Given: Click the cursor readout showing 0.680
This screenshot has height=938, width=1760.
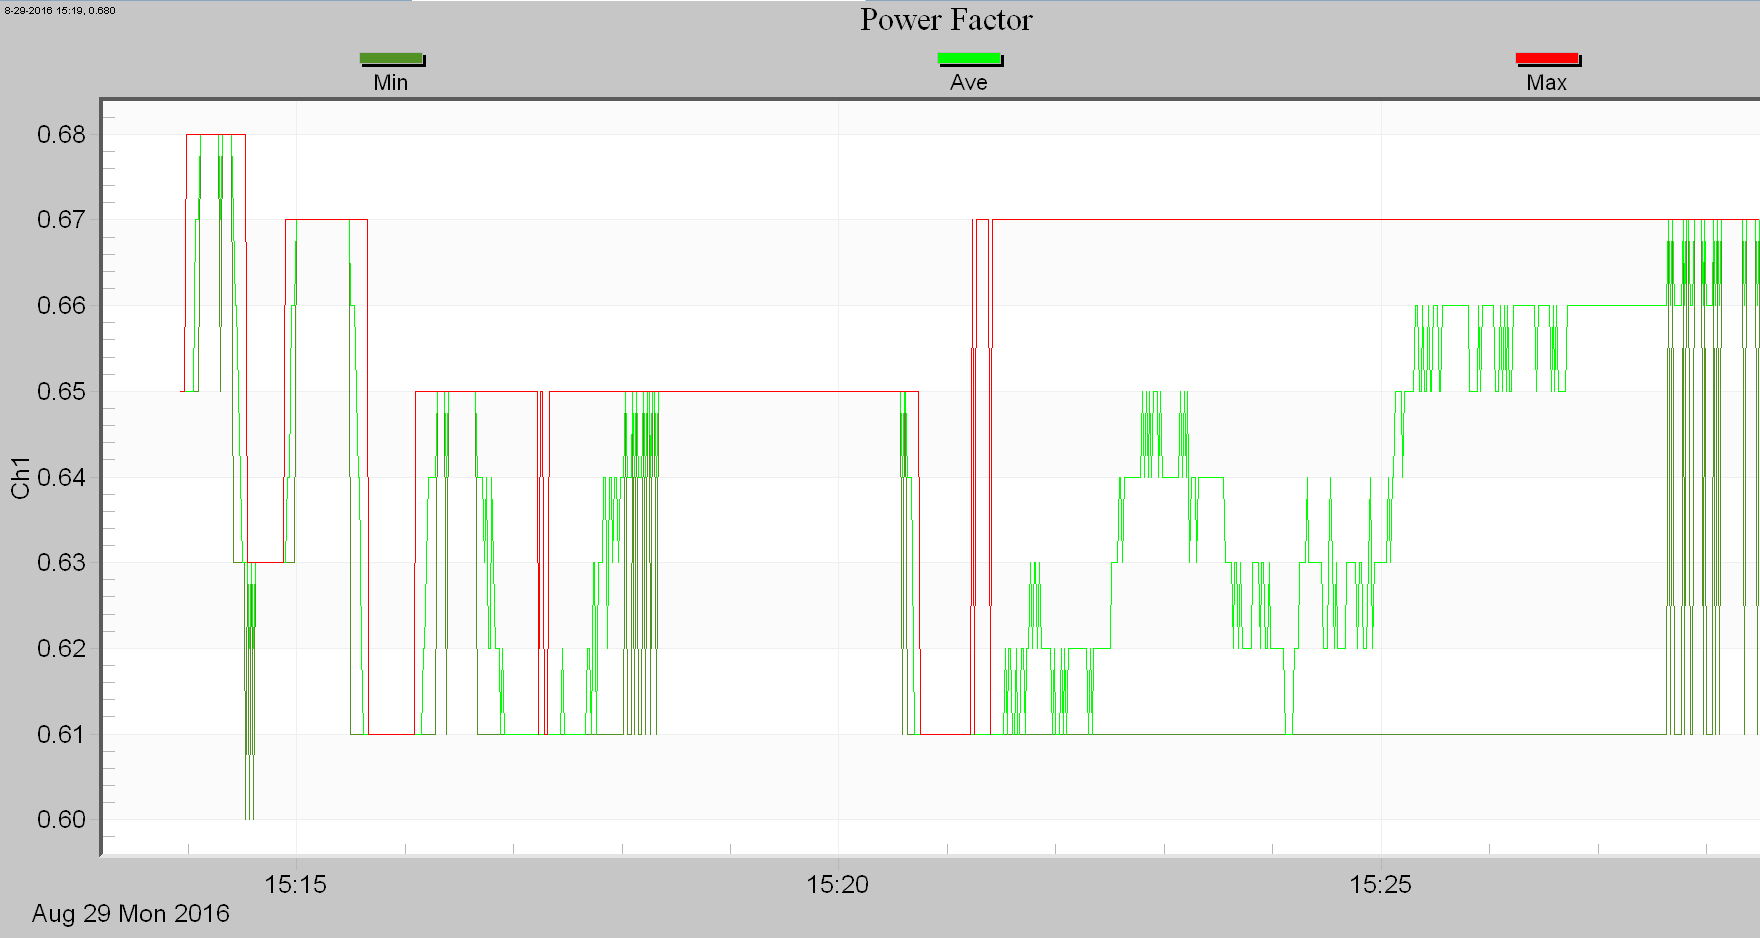Looking at the screenshot, I should [x=58, y=11].
